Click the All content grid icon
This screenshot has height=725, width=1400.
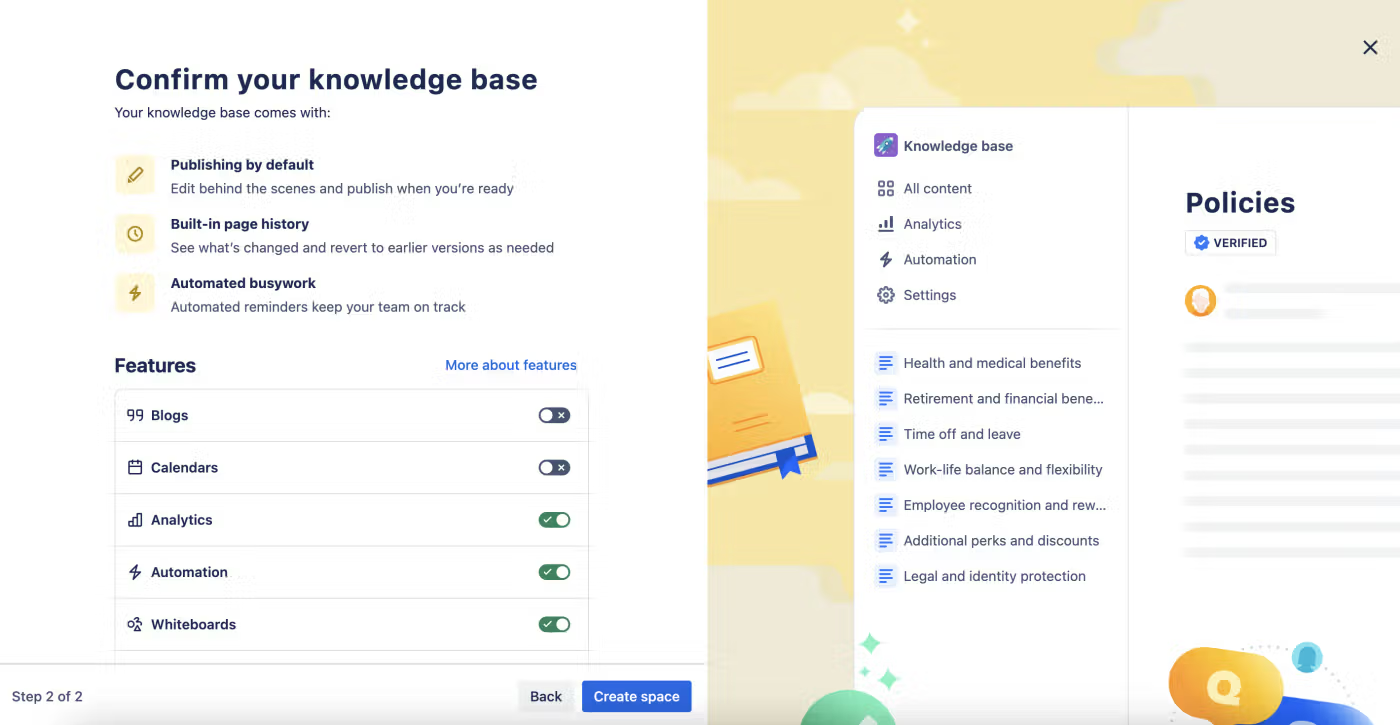[885, 188]
